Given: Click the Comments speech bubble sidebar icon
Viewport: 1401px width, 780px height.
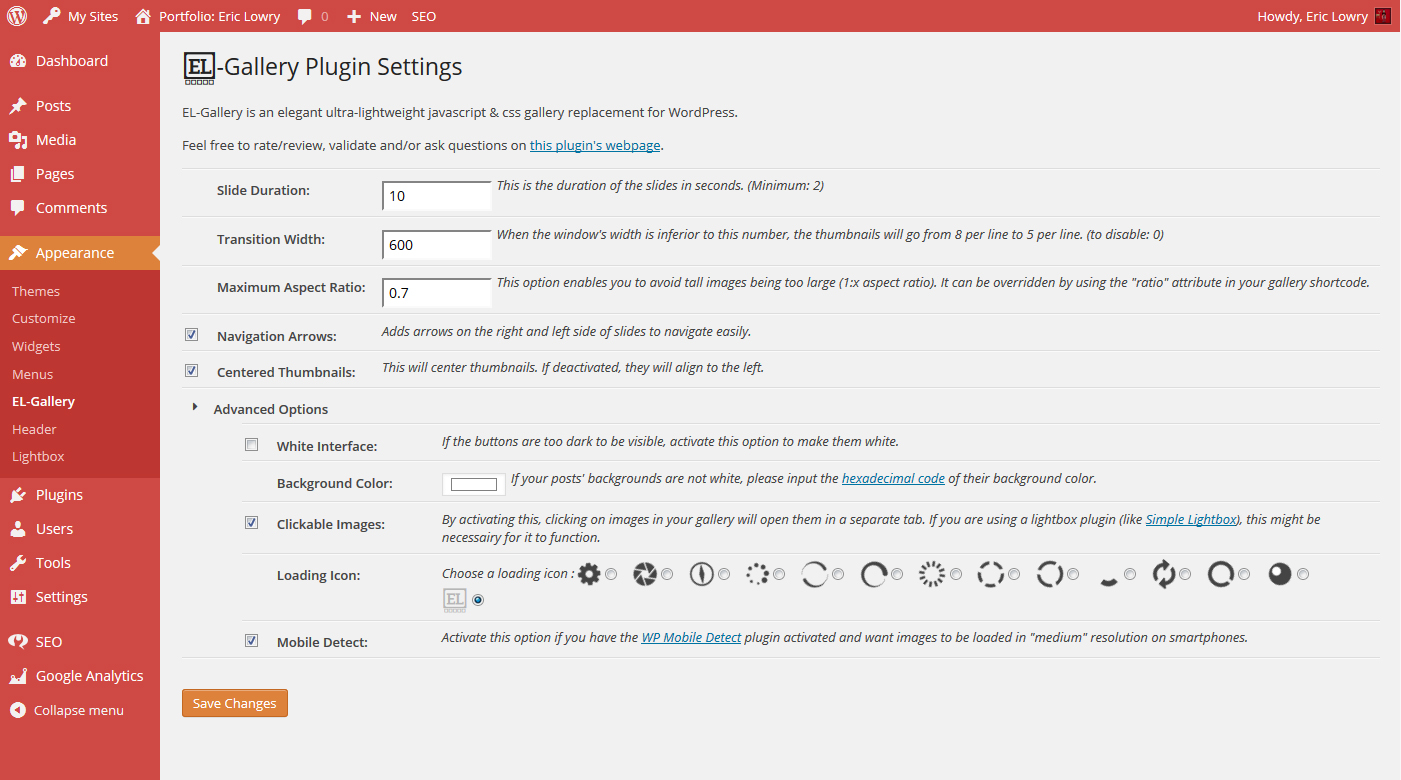Looking at the screenshot, I should (x=18, y=208).
